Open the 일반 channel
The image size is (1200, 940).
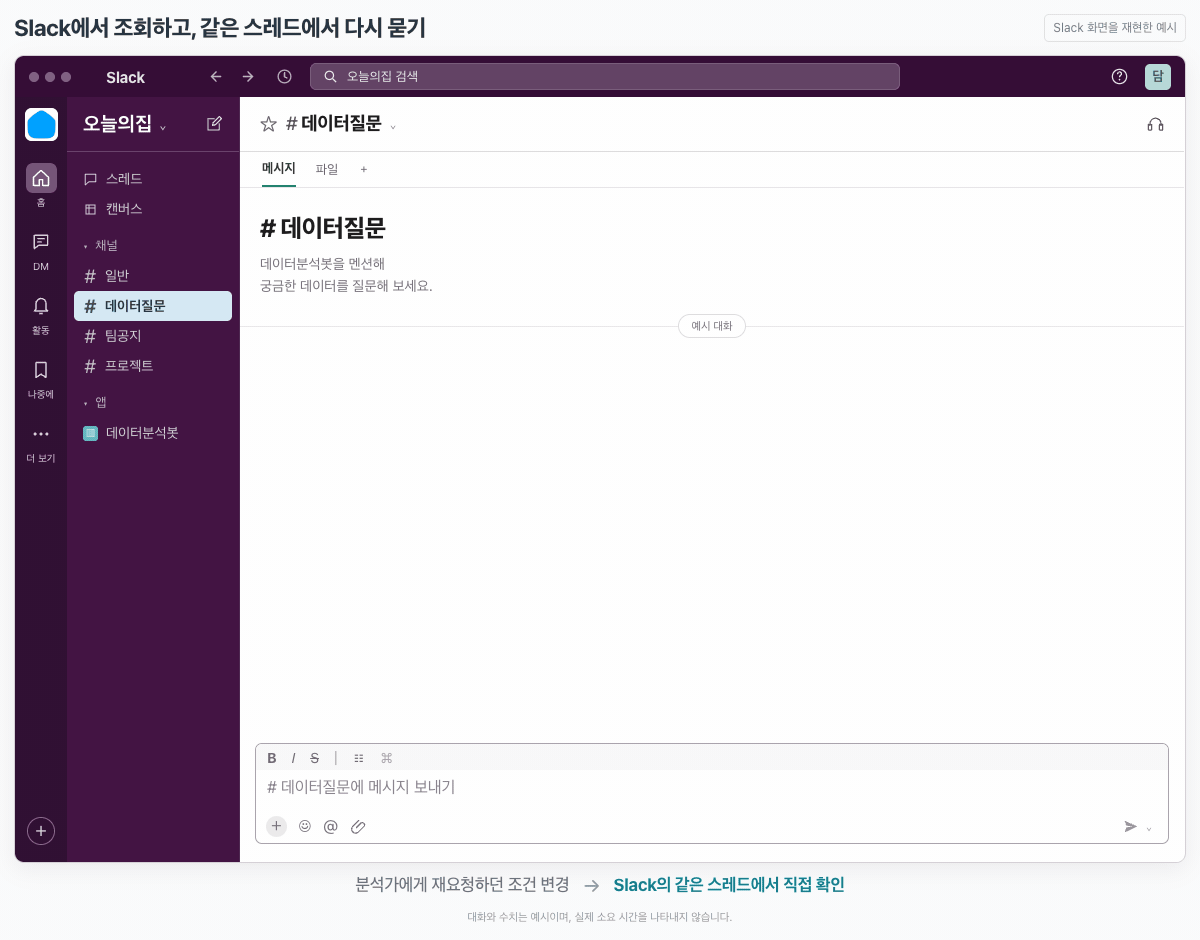[153, 276]
